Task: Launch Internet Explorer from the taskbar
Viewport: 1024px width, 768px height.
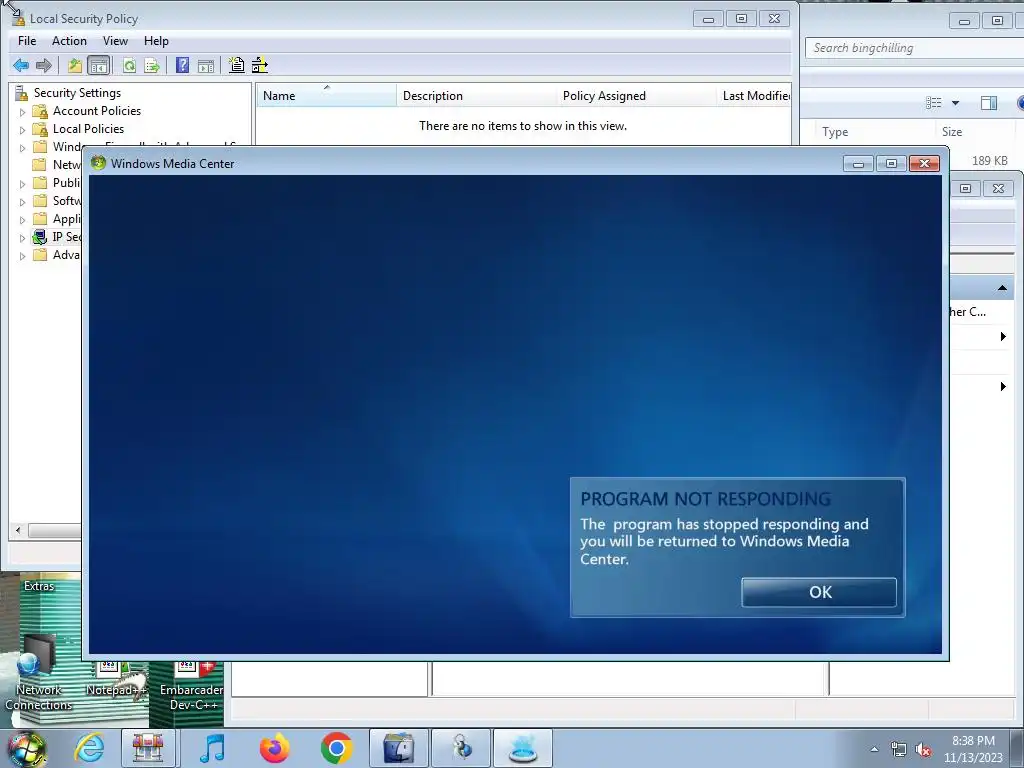Action: 89,748
